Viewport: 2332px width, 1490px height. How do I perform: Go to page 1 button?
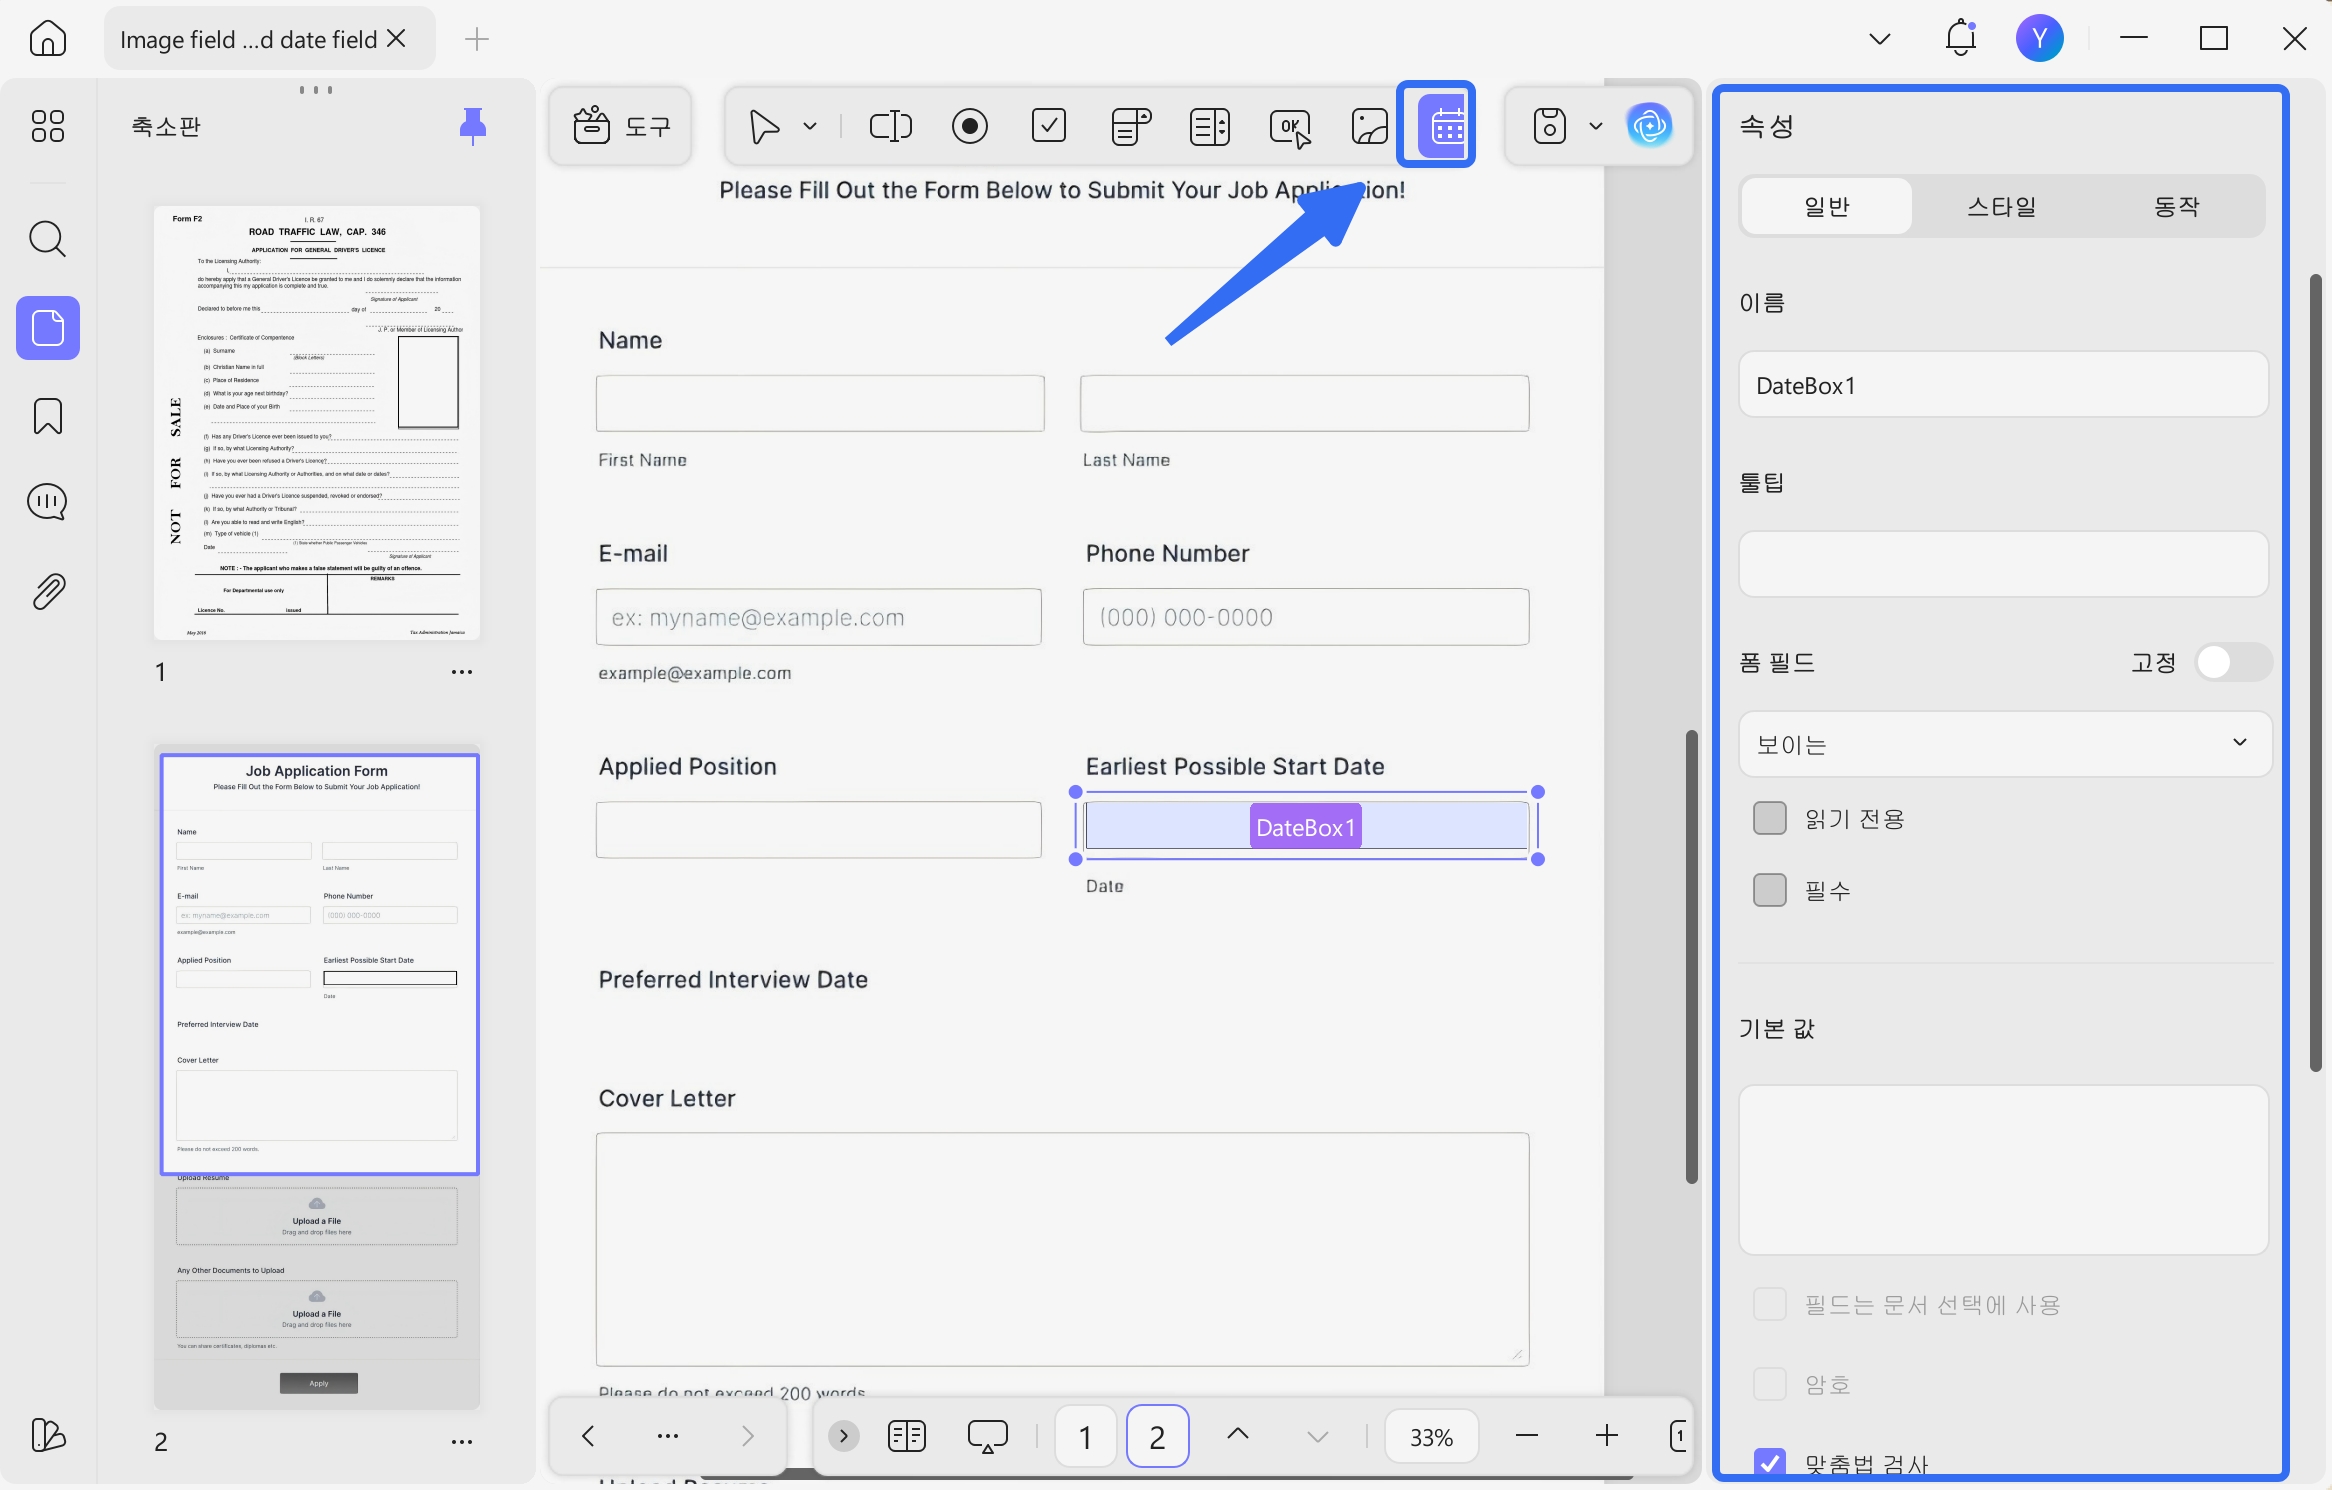coord(1085,1436)
